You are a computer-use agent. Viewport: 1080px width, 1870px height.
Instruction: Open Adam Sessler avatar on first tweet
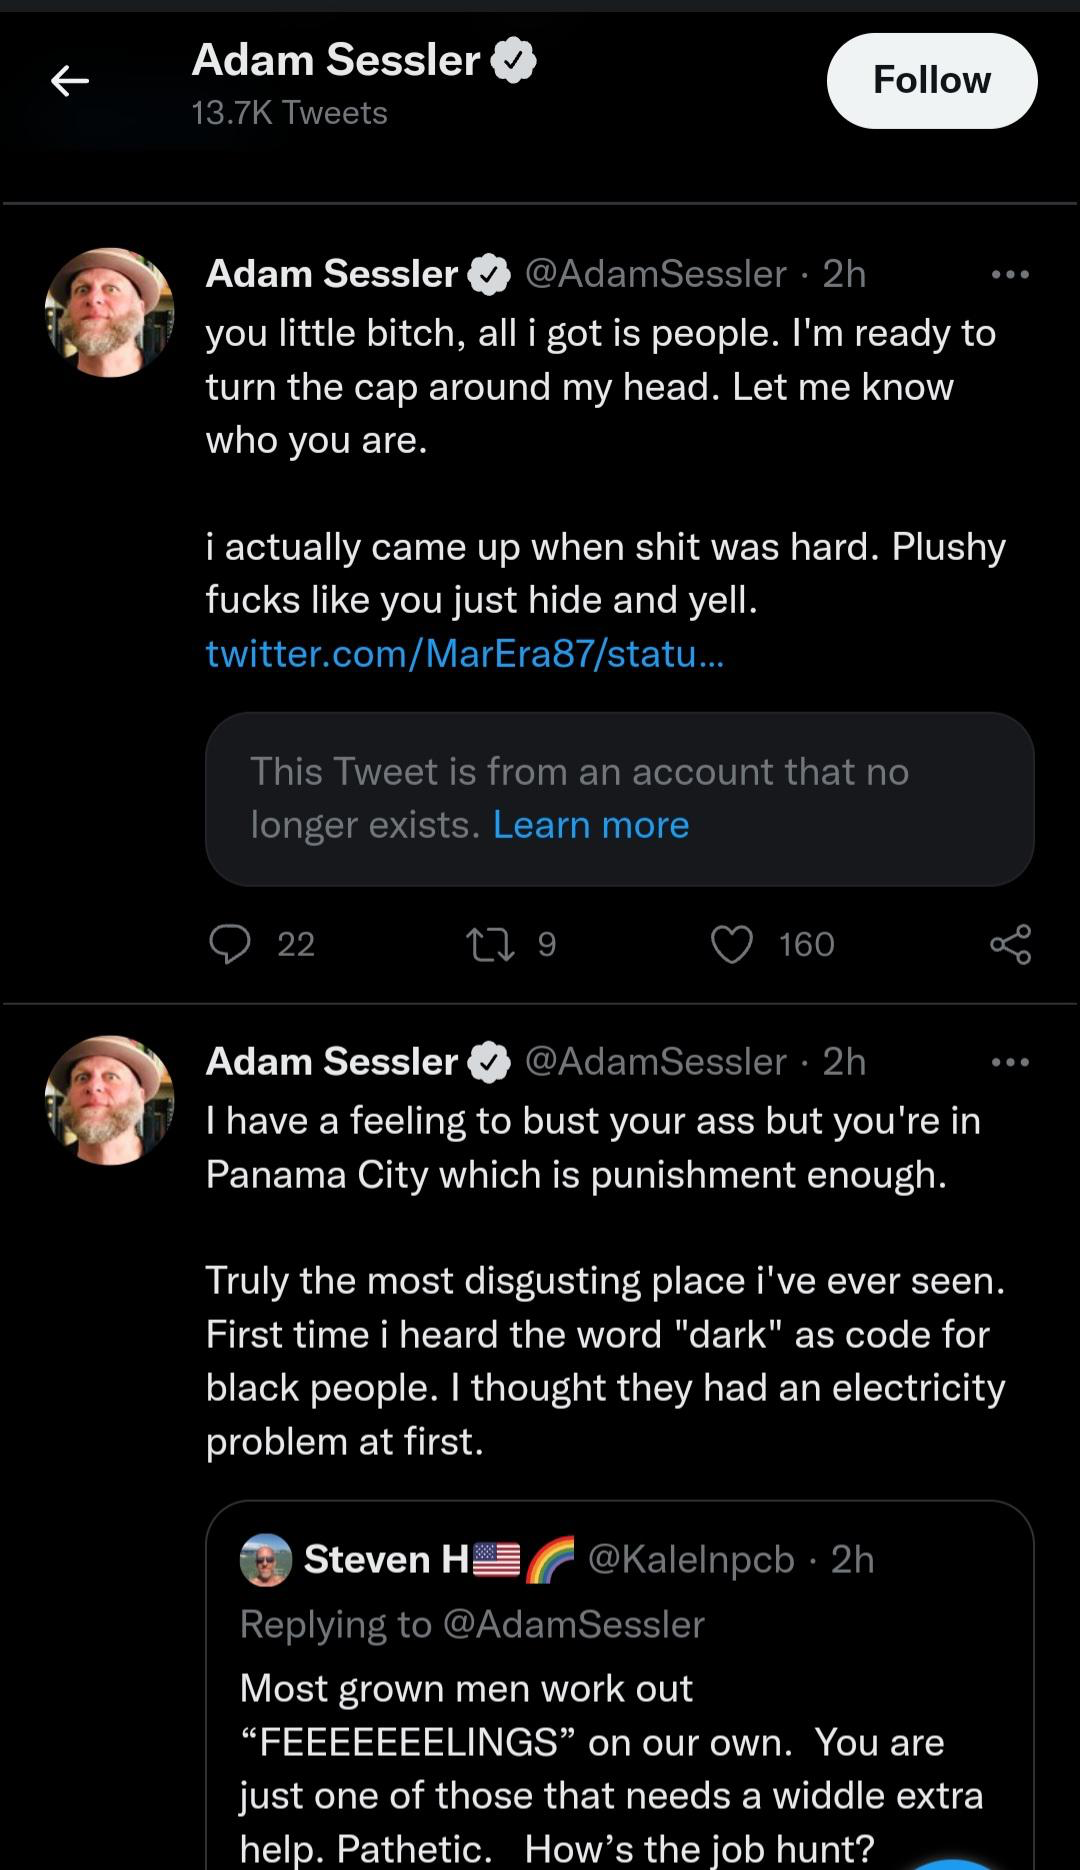110,312
